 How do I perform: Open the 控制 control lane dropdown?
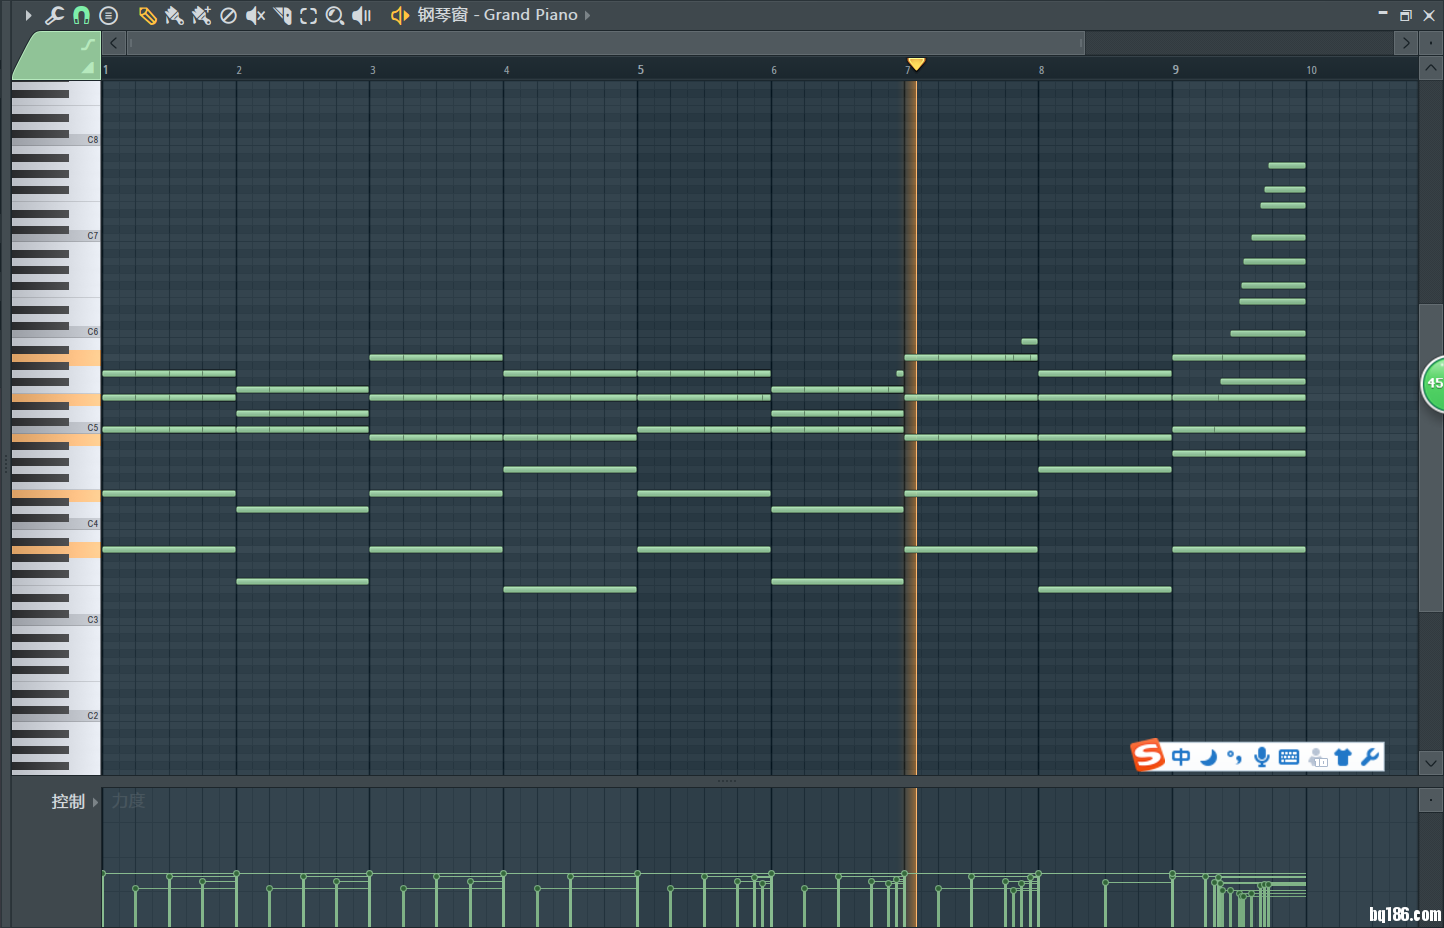tap(74, 801)
